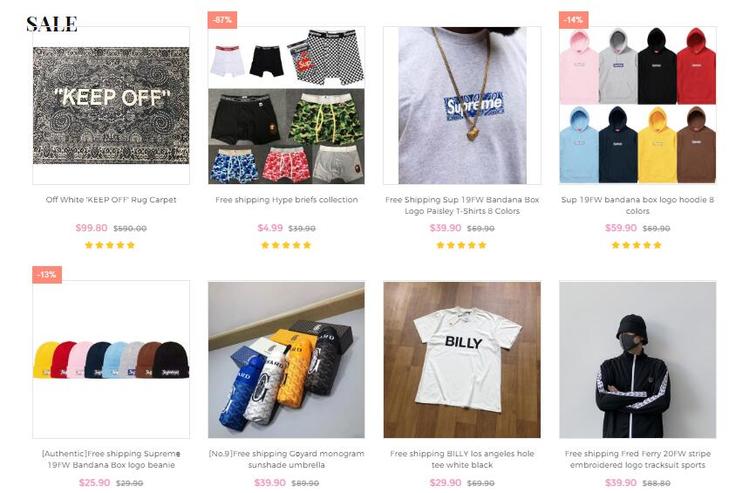View the grey Supreme bandana box logo tee image
This screenshot has width=756, height=493.
[462, 106]
